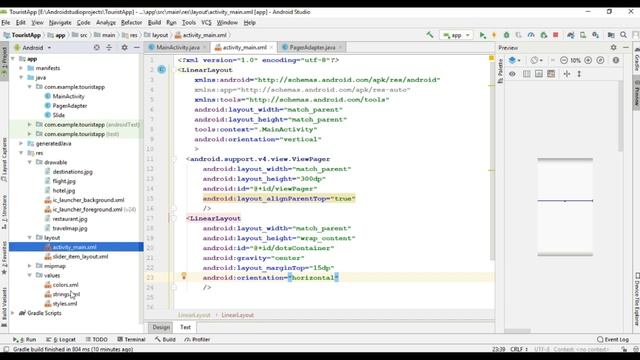Screen dimensions: 640x360
Task: Start debugging with the bug icon
Action: (507, 36)
